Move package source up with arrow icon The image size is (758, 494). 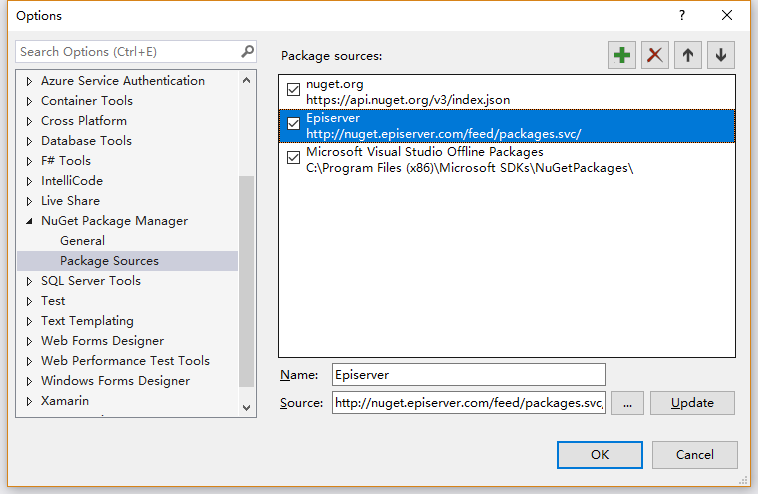(687, 55)
